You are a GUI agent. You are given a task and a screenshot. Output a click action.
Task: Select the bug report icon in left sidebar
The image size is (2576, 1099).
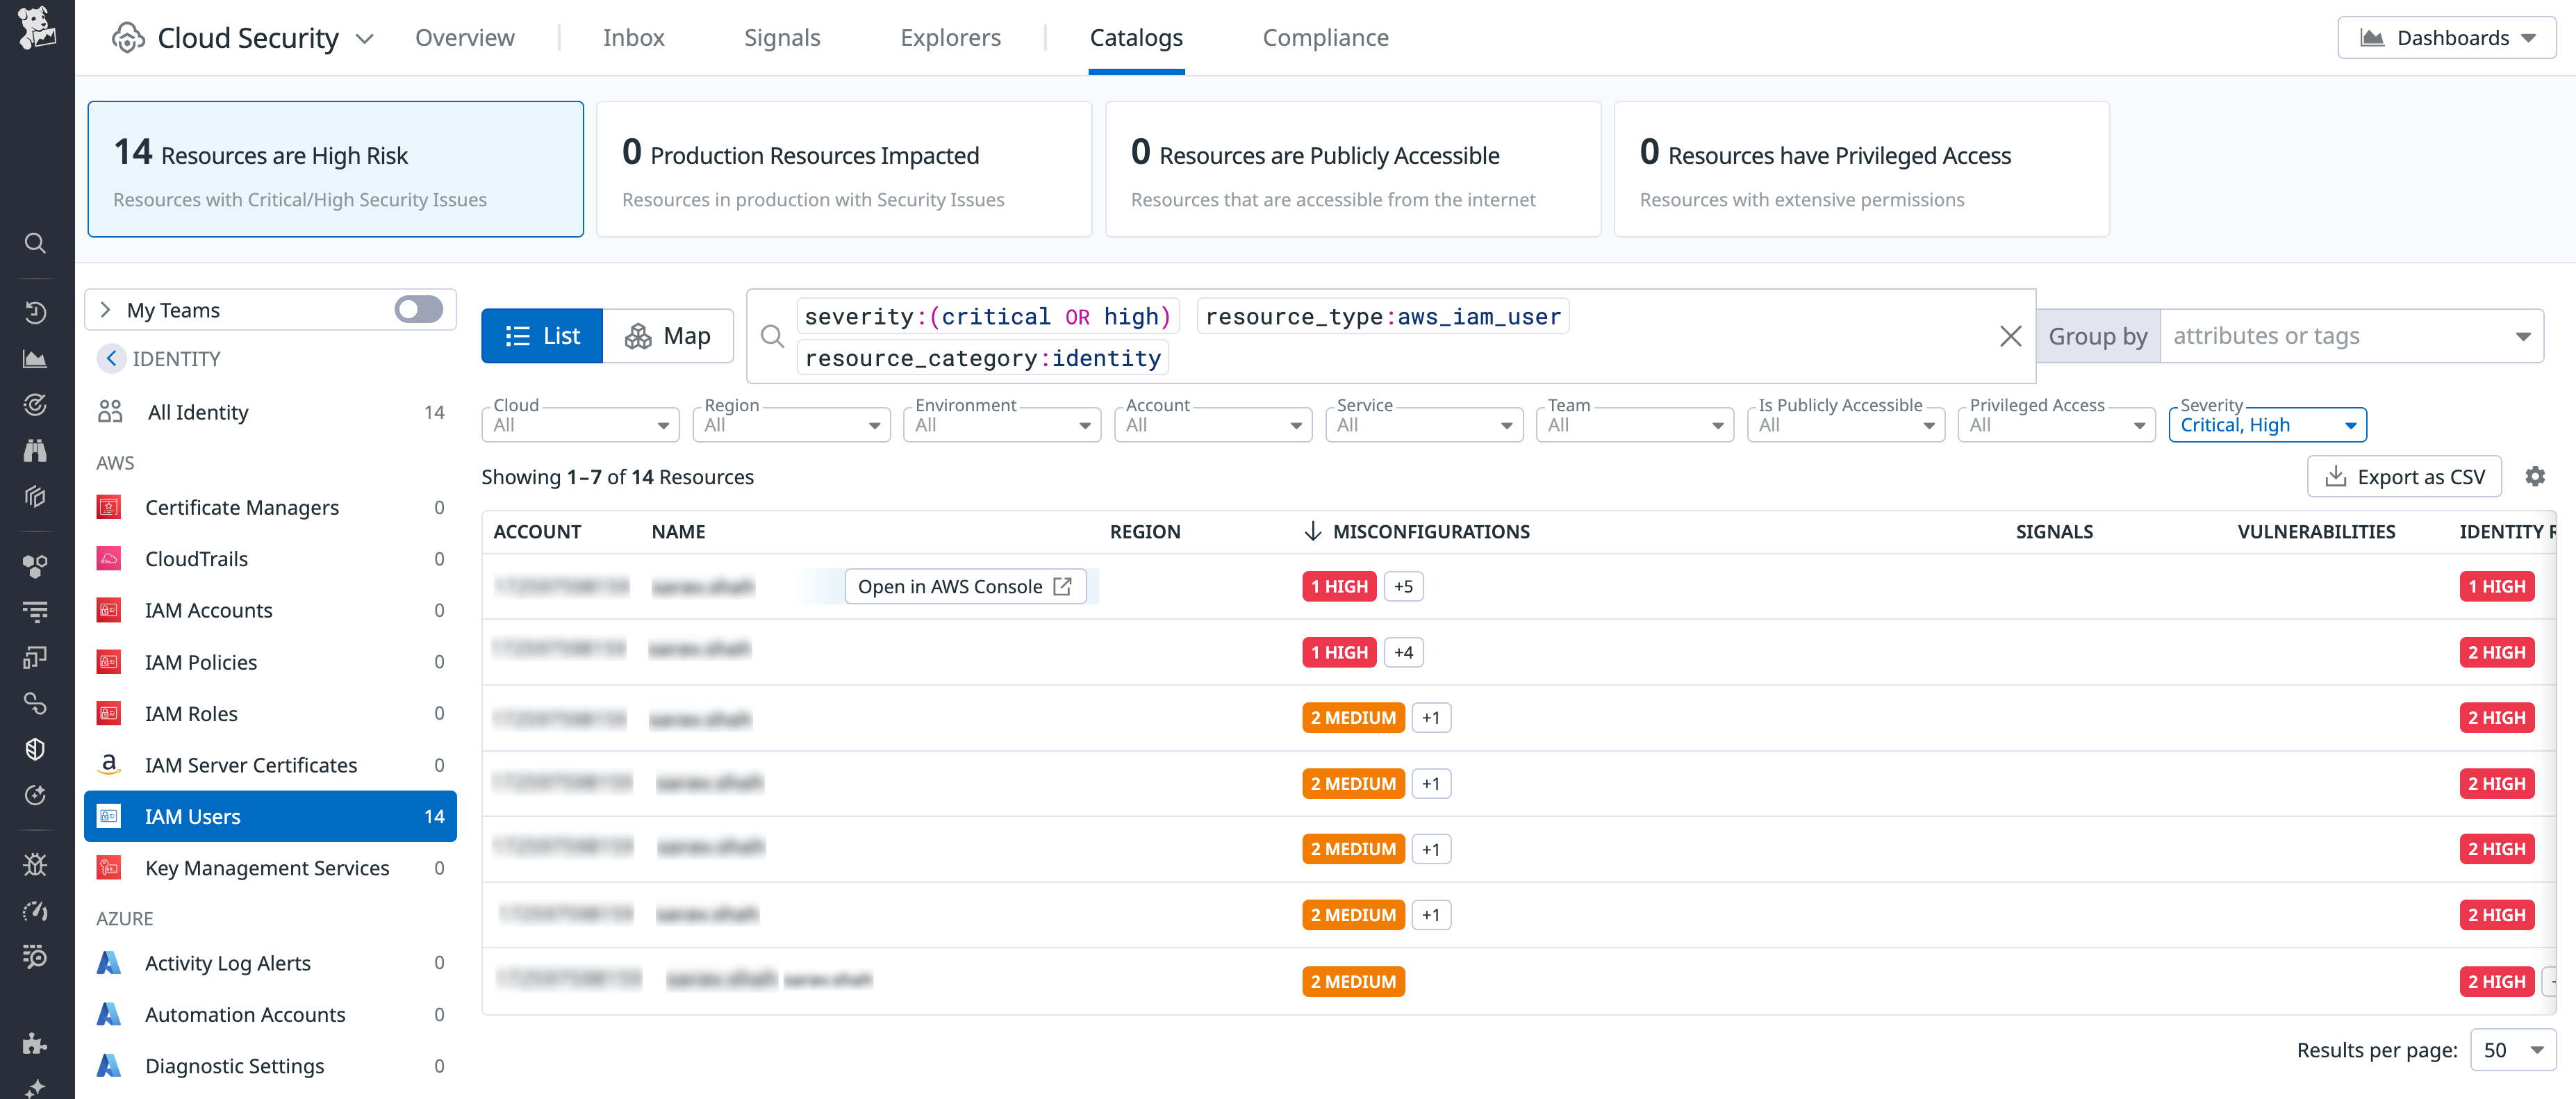pyautogui.click(x=36, y=864)
